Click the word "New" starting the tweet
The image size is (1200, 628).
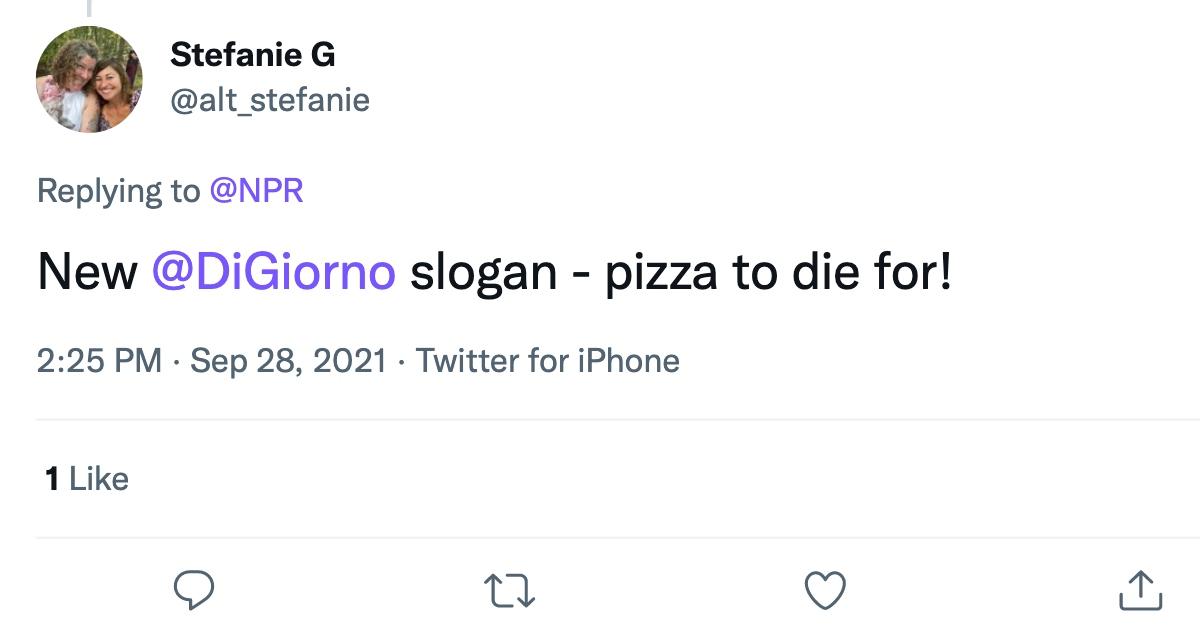click(87, 272)
